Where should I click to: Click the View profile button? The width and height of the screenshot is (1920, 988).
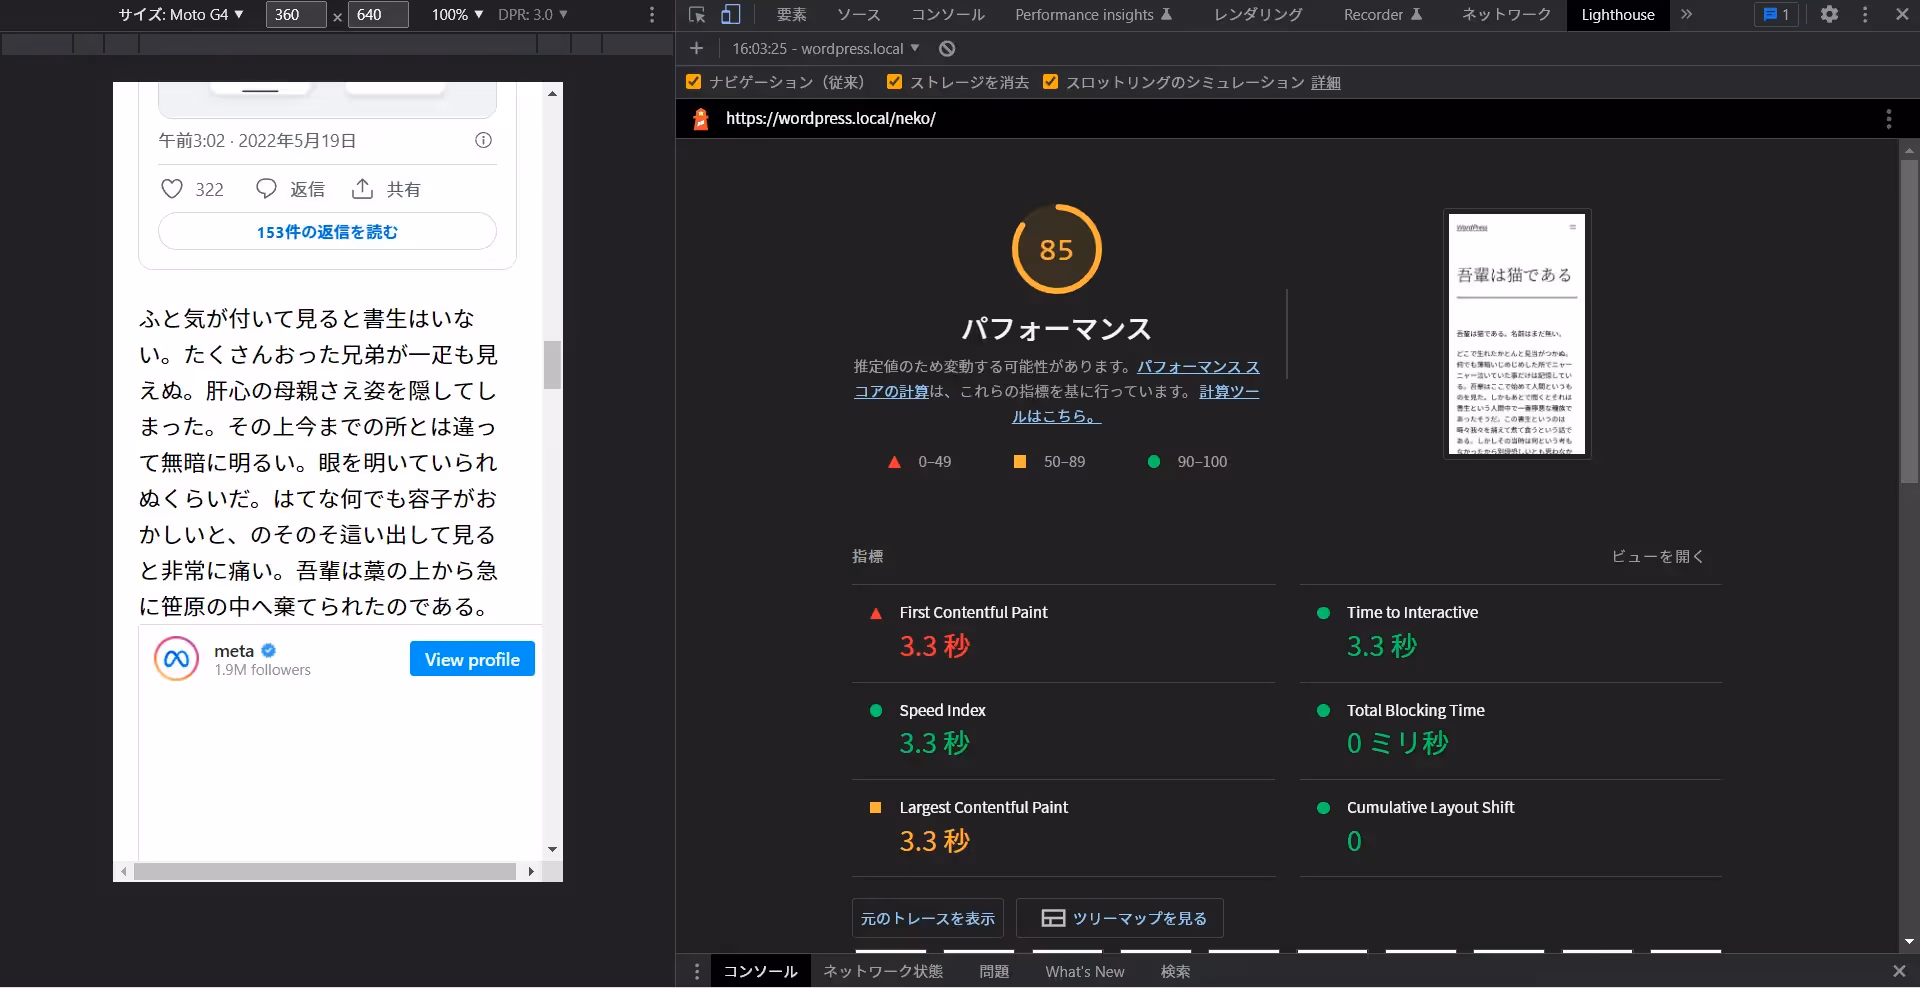[x=472, y=659]
